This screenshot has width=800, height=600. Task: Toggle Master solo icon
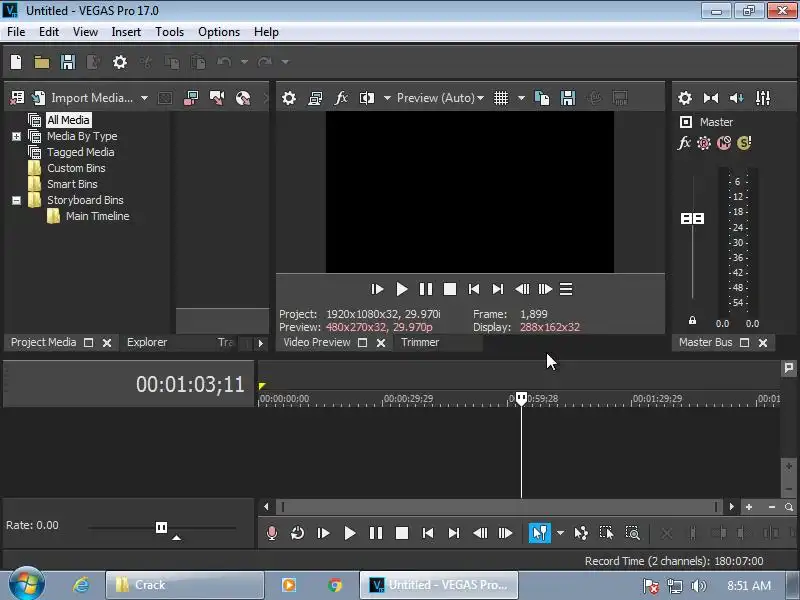click(744, 143)
